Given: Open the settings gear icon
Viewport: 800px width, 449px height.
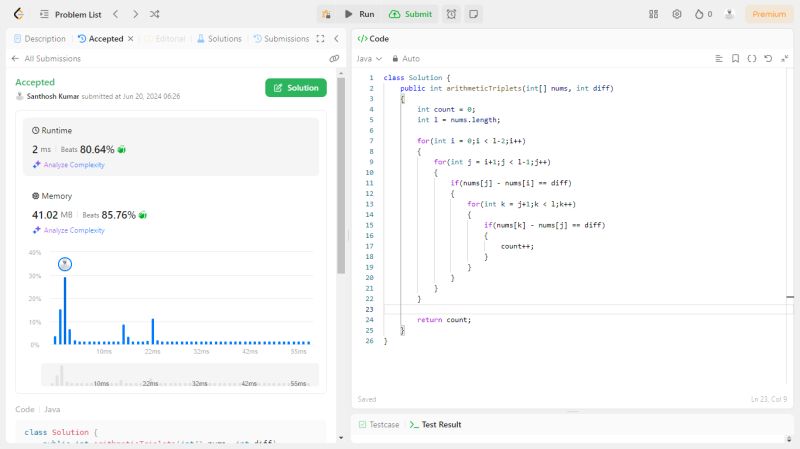Looking at the screenshot, I should point(677,14).
